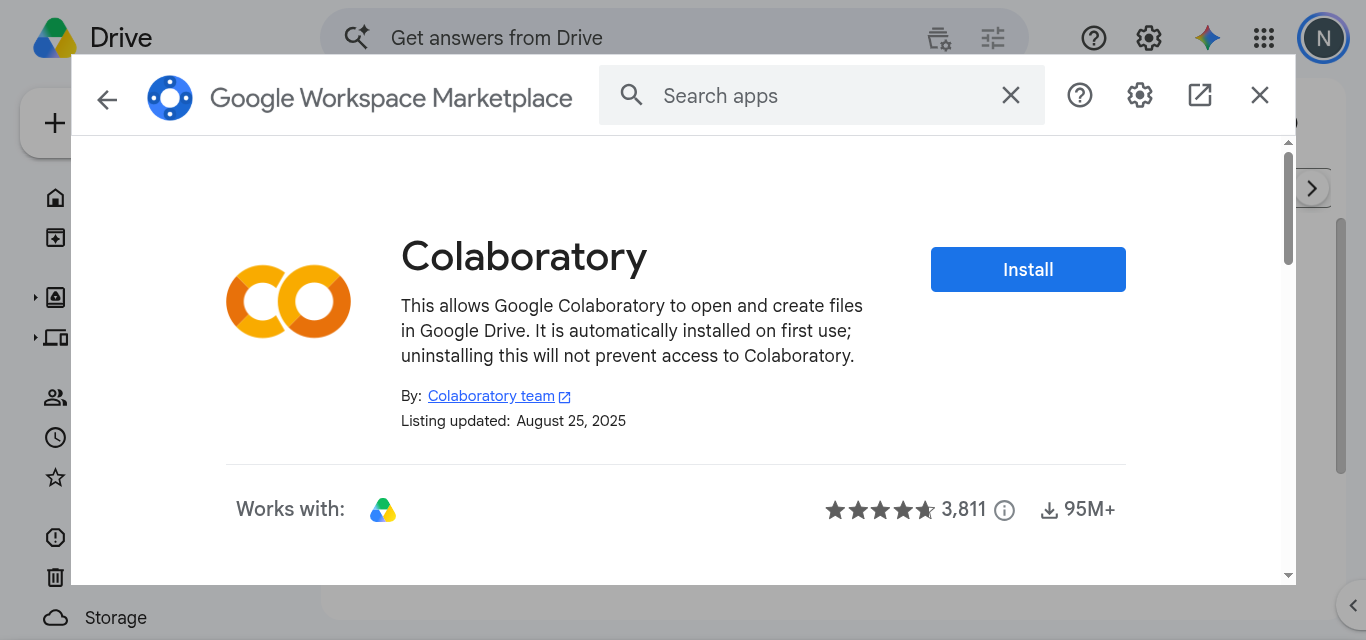The image size is (1366, 640).
Task: Open the Colaboratory team developer link
Action: (x=499, y=396)
